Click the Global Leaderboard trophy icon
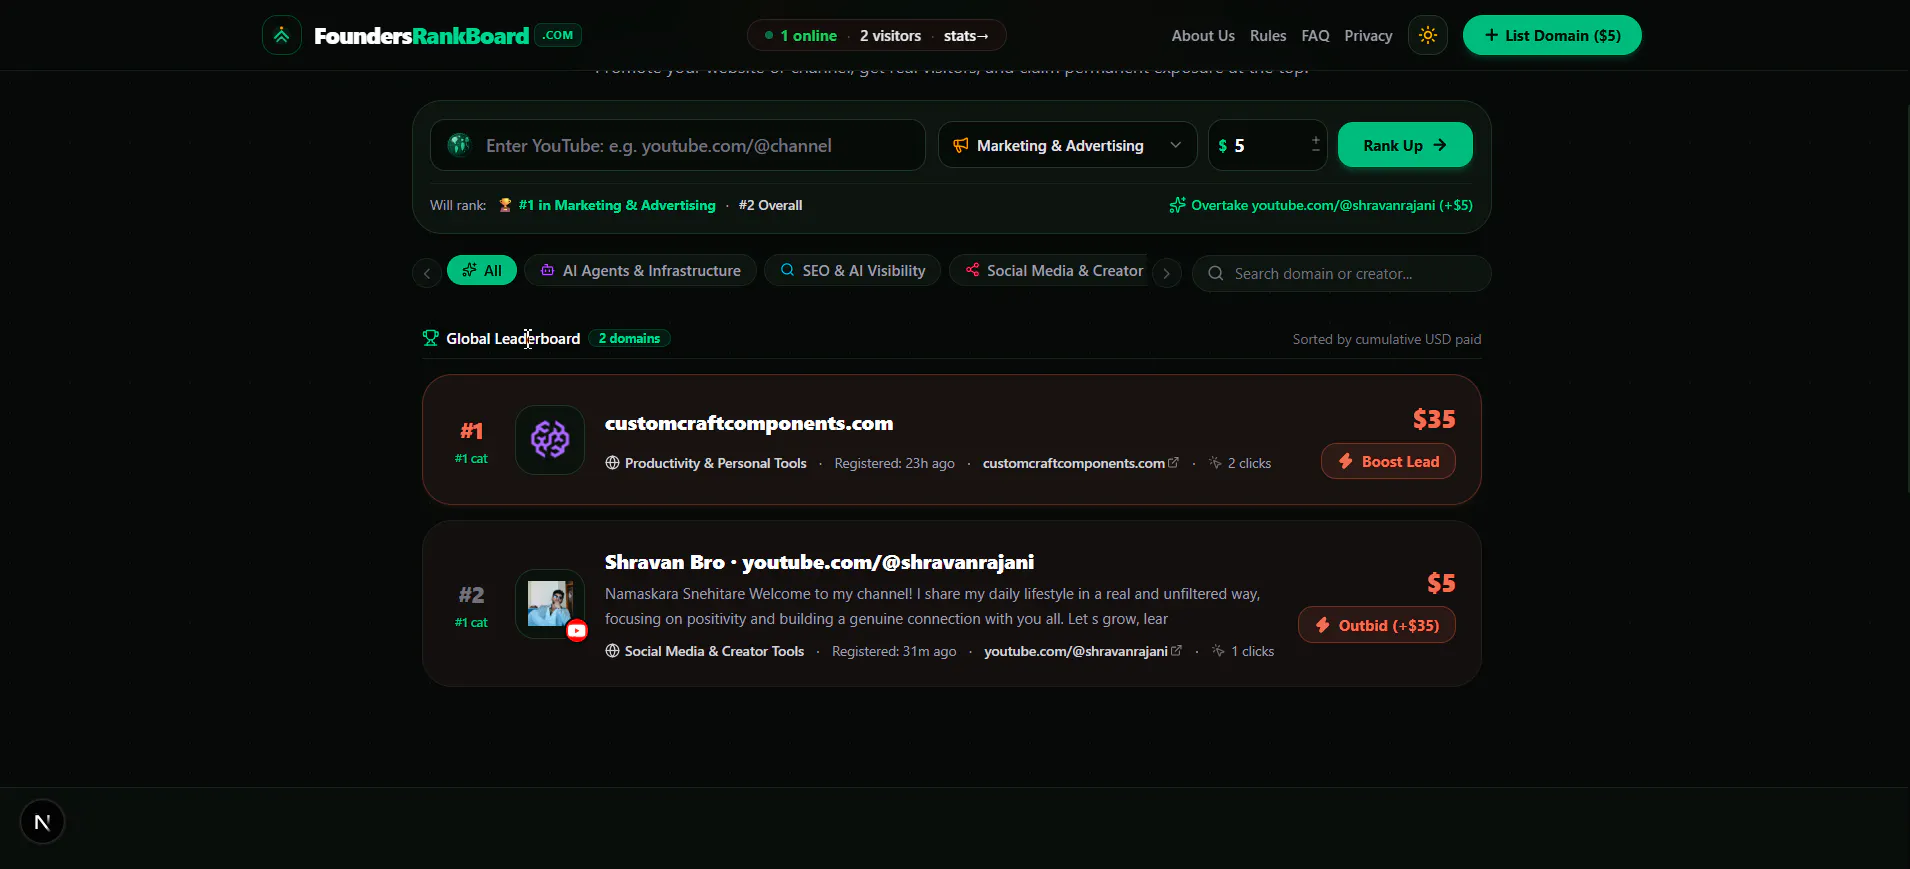The image size is (1910, 869). (x=431, y=338)
